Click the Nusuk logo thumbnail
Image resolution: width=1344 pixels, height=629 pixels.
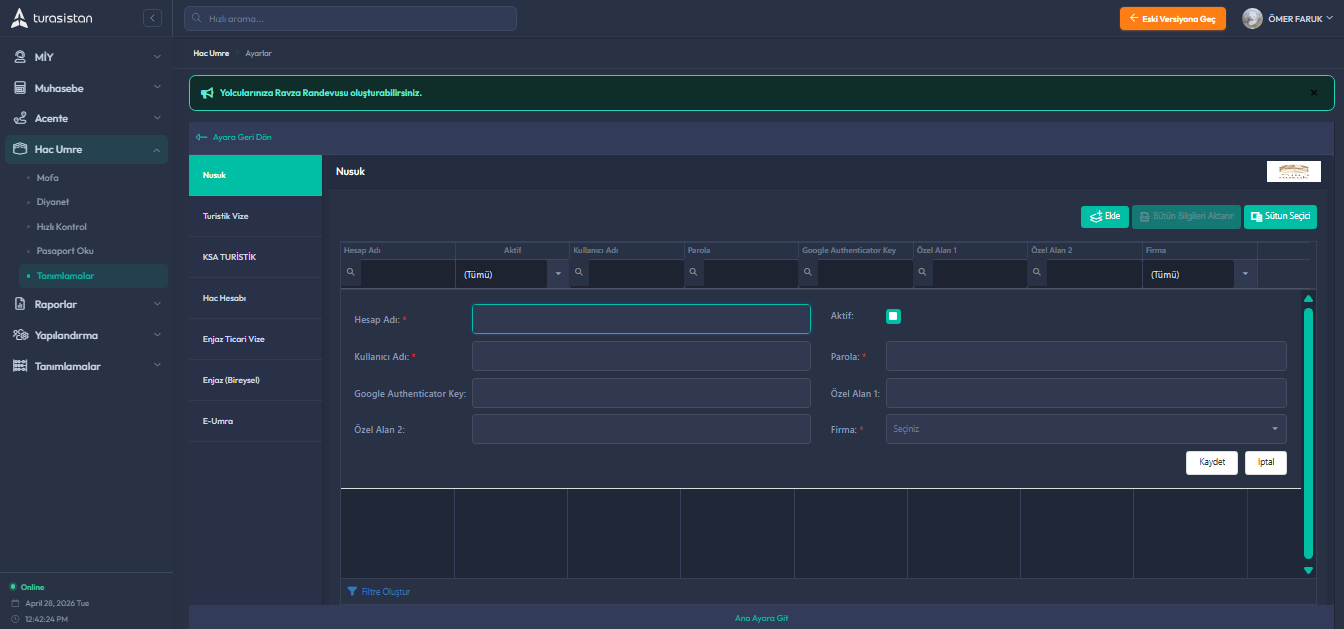pos(1293,171)
